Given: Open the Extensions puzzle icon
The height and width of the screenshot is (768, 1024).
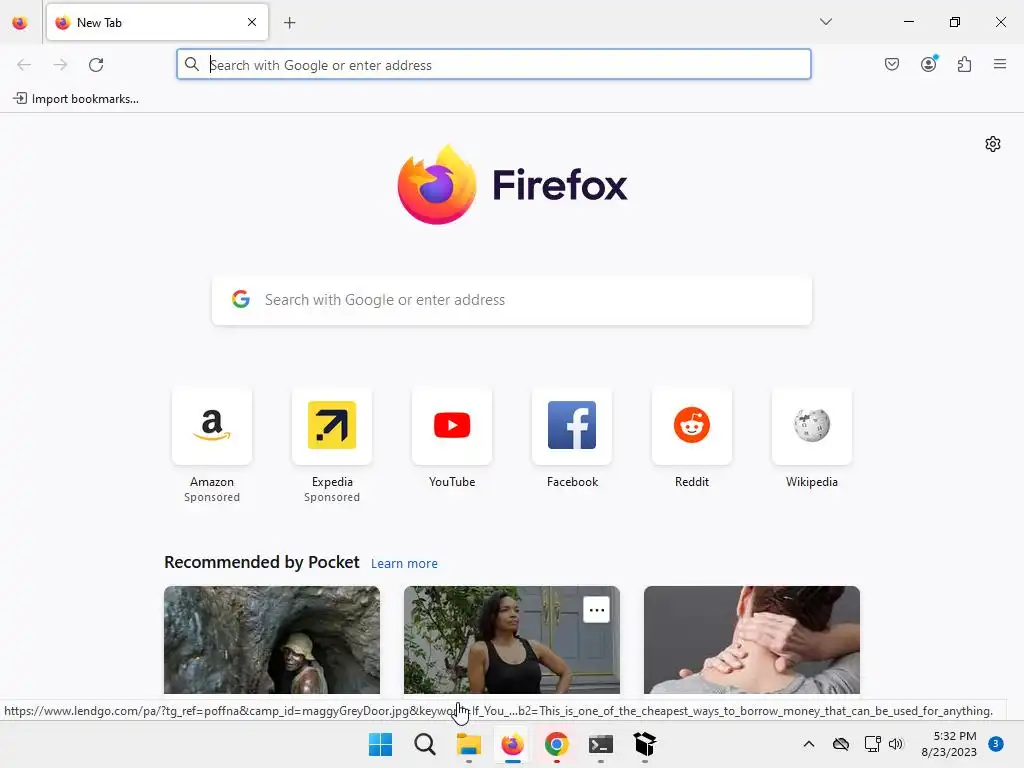Looking at the screenshot, I should point(964,64).
